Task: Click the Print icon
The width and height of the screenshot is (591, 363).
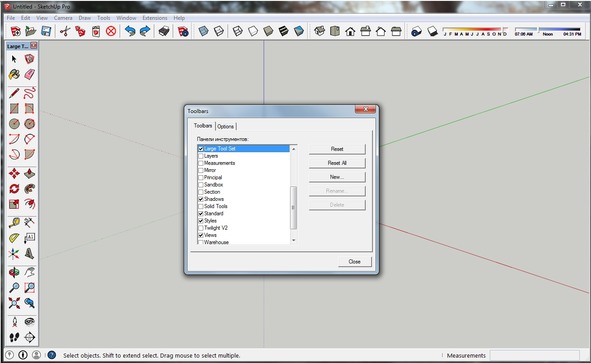Action: point(164,31)
